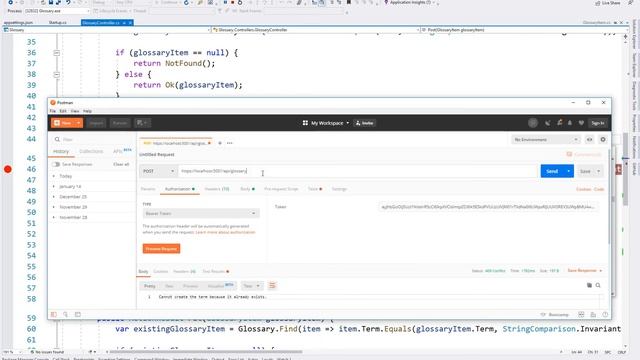
Task: Switch to the request Body tab
Action: [x=247, y=189]
